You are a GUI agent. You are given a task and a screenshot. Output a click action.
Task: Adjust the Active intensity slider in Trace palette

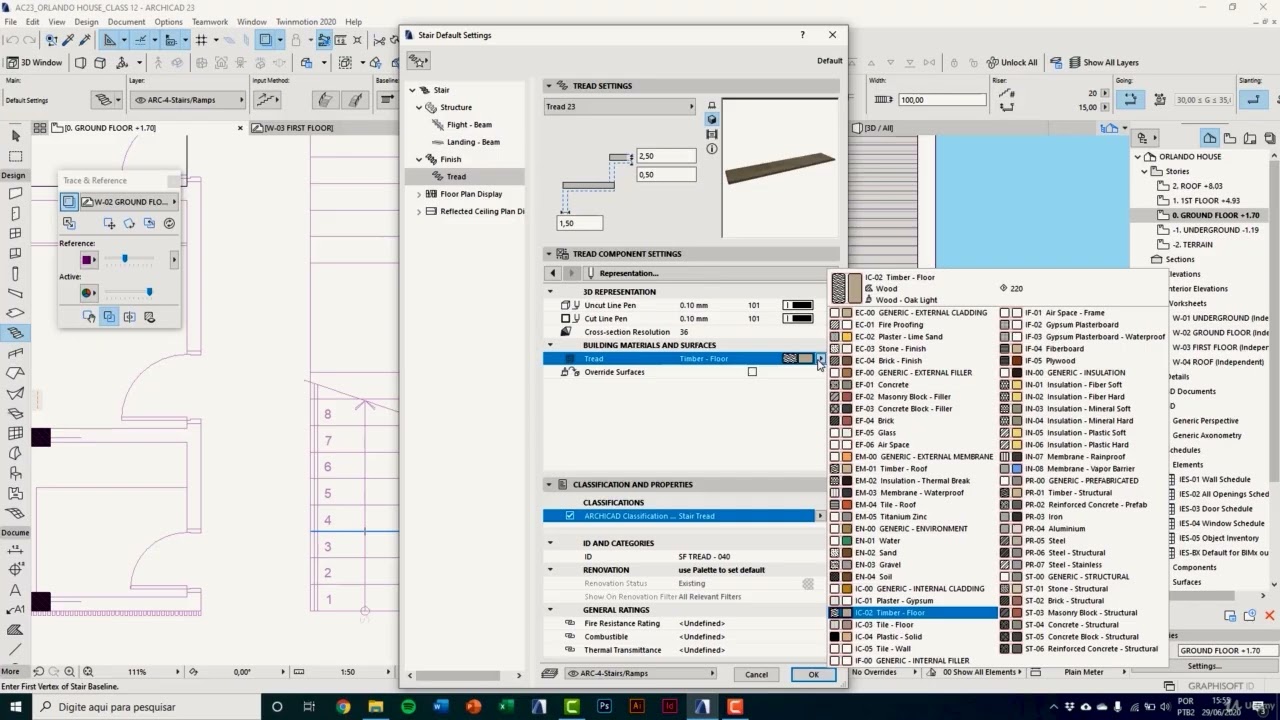[149, 292]
